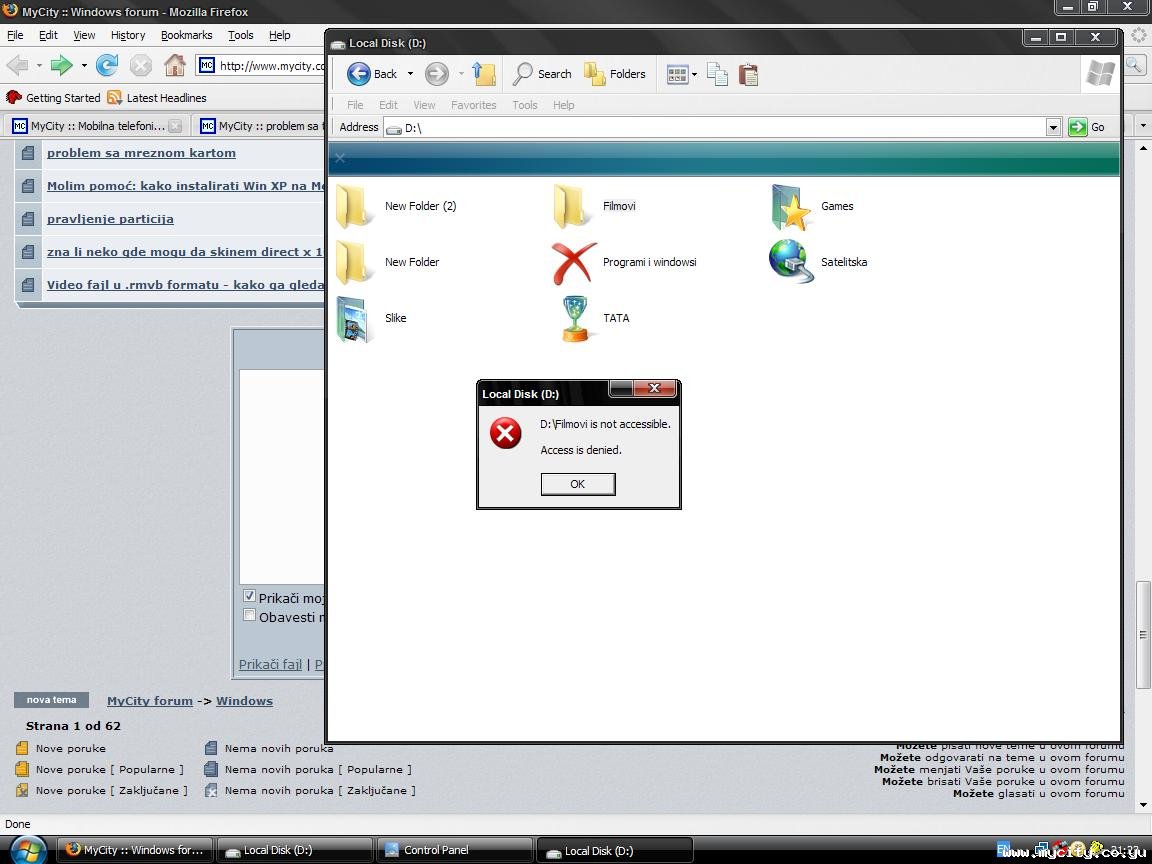
Task: Select the Filmovi folder icon
Action: [x=572, y=206]
